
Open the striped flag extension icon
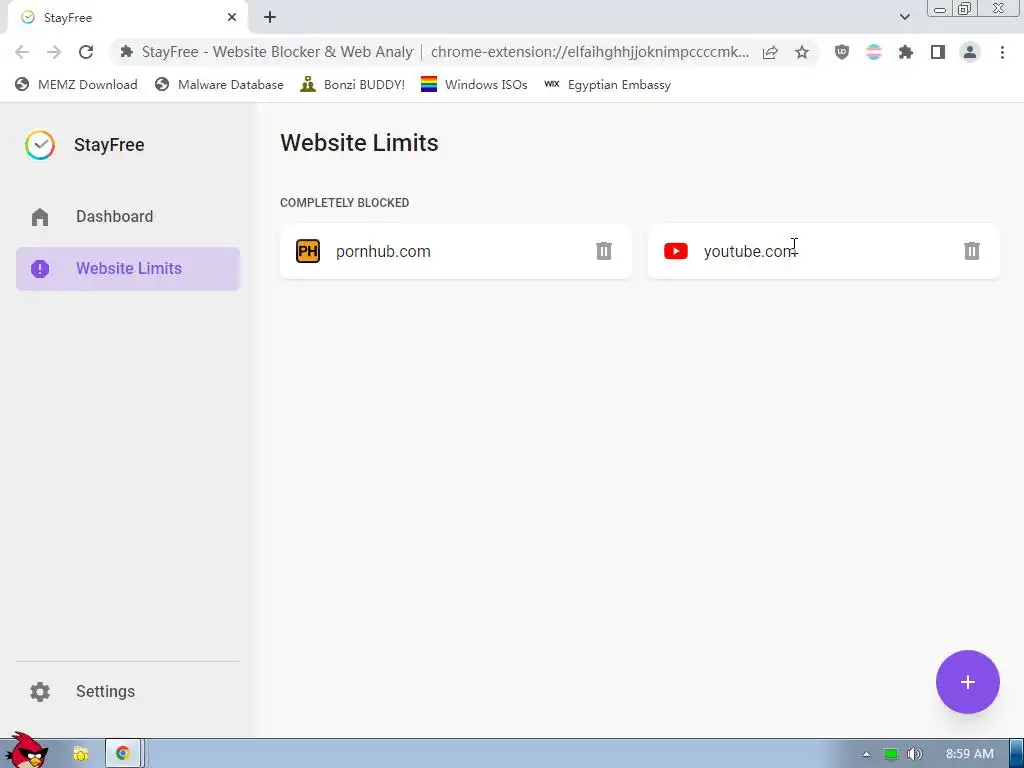tap(874, 52)
